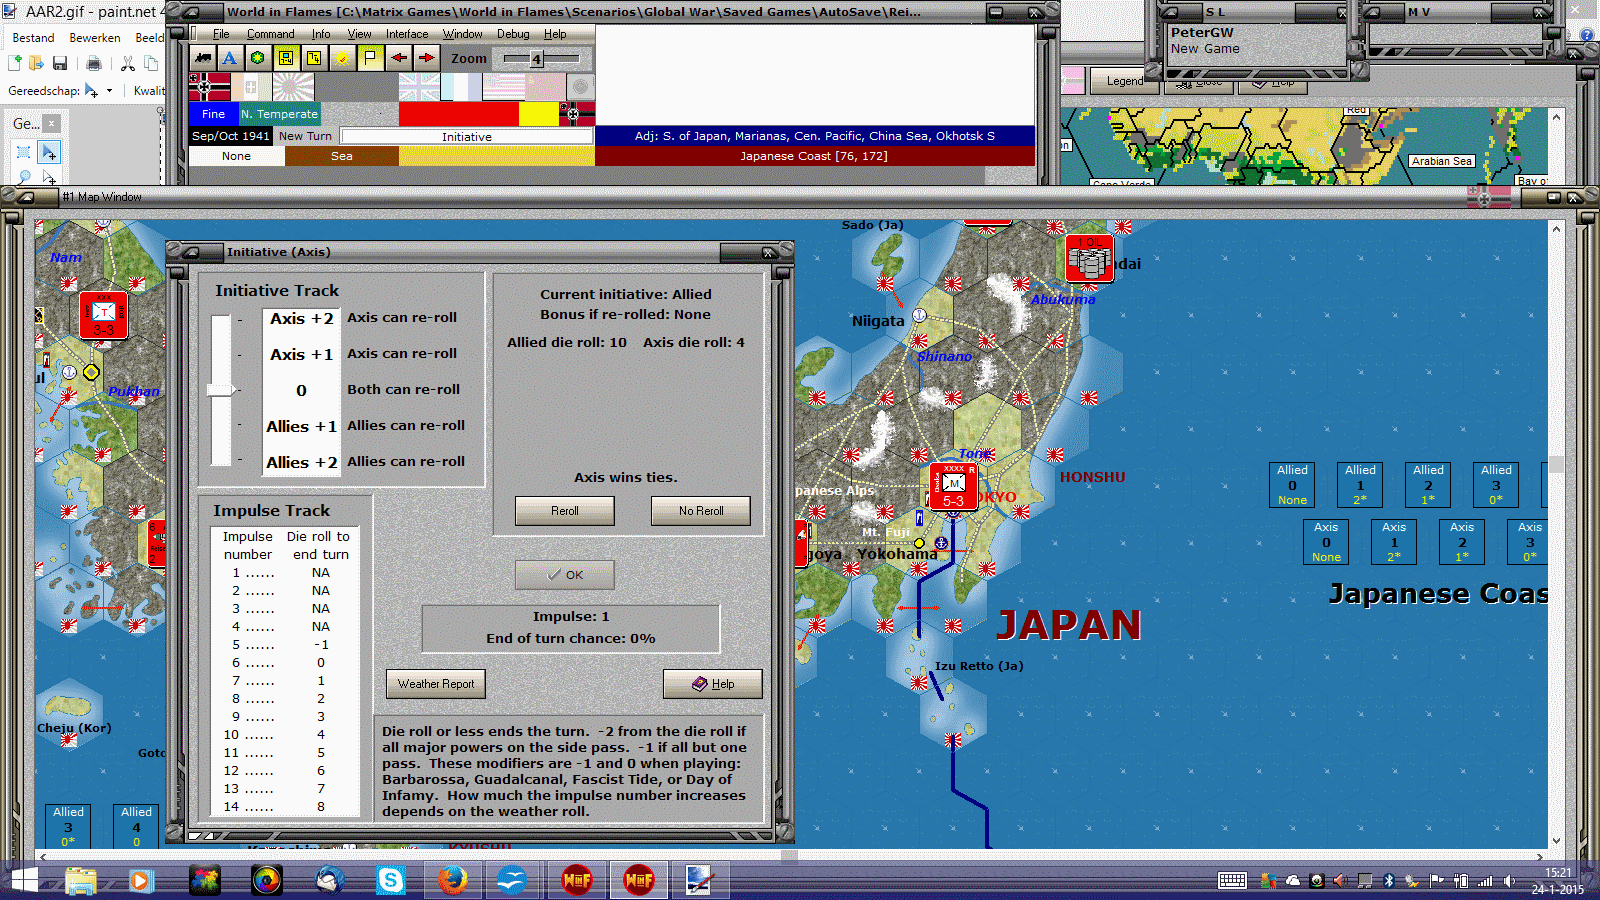Select the Japanese rising sun flag
The width and height of the screenshot is (1600, 900).
[294, 87]
